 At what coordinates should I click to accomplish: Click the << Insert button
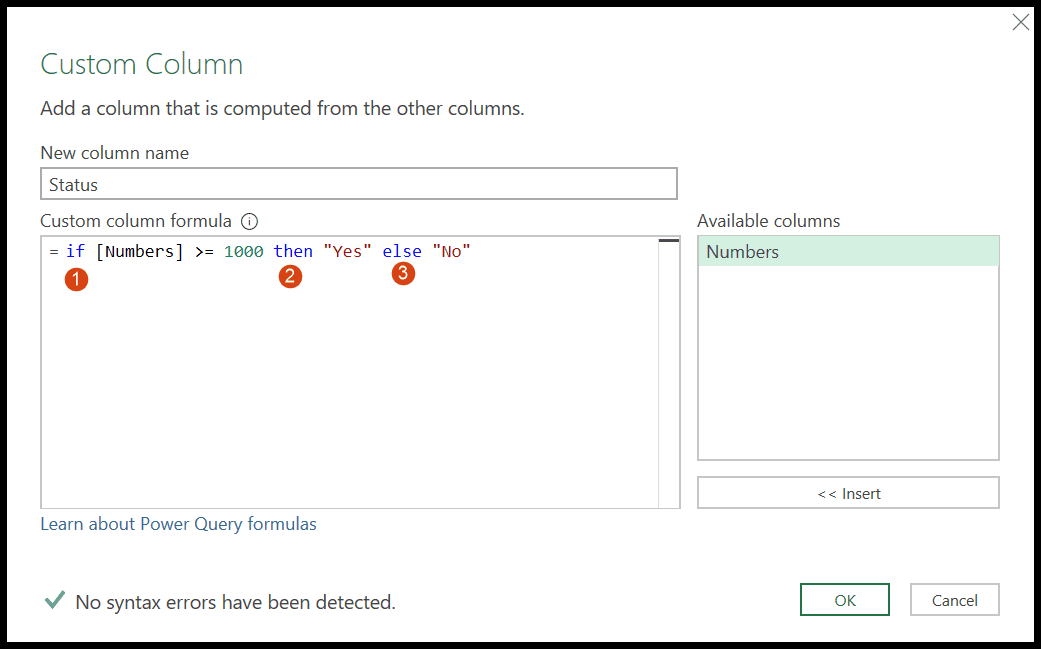click(x=847, y=492)
